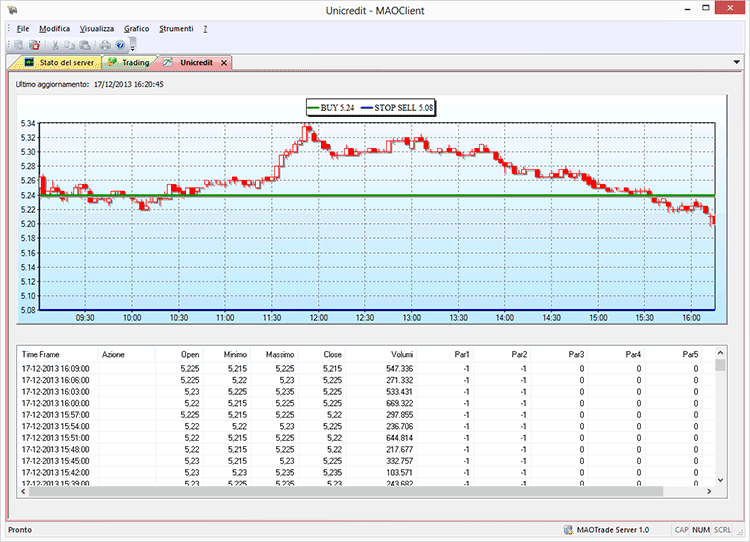Click the table scroll right arrow

pos(709,491)
